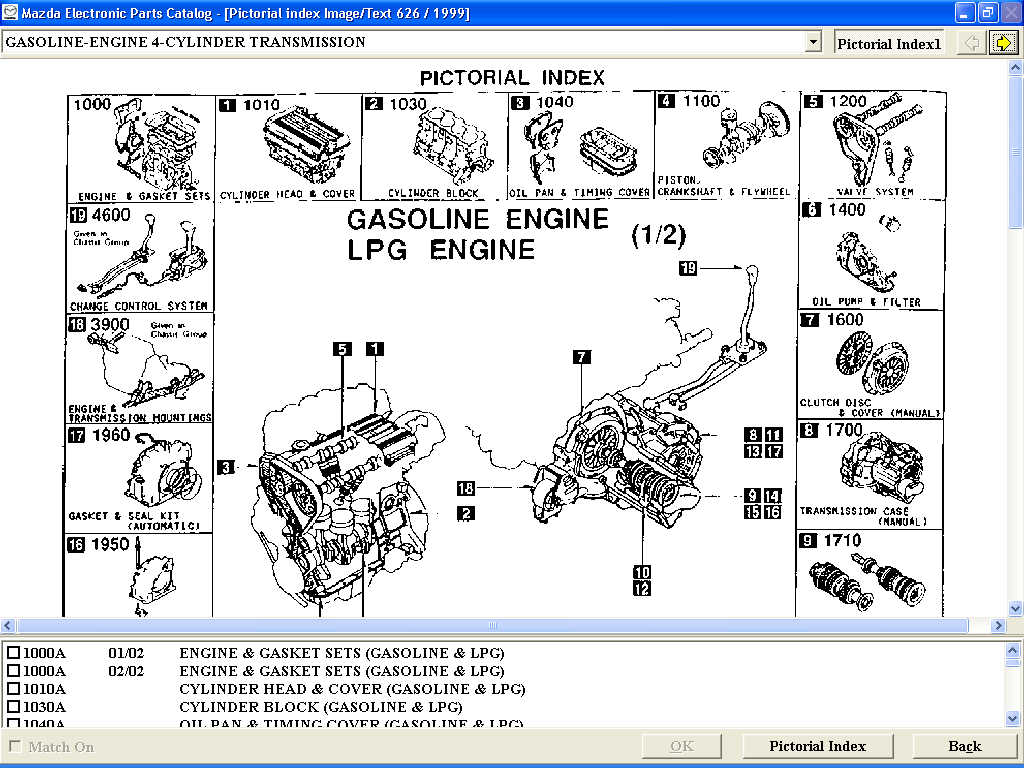Image resolution: width=1024 pixels, height=768 pixels.
Task: Open the 4600 Change Control System thumbnail
Action: point(140,259)
